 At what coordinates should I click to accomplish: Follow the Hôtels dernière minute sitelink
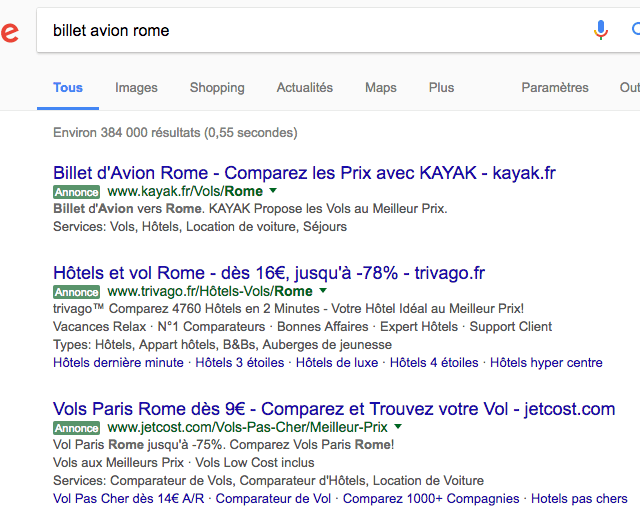(x=118, y=362)
